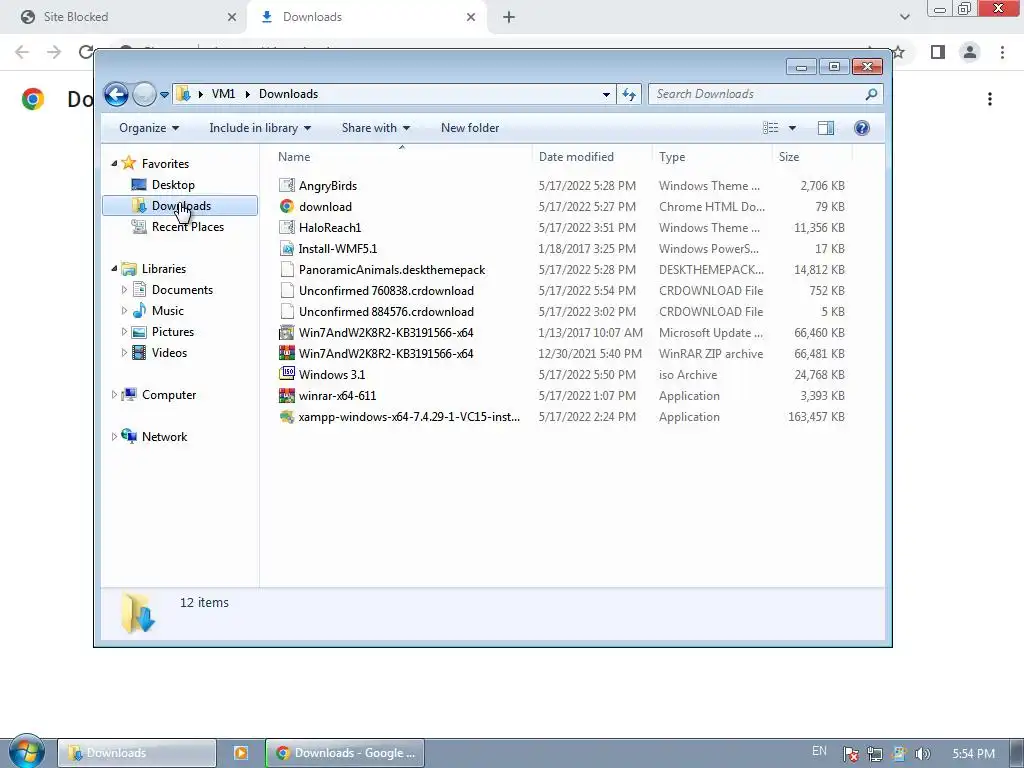This screenshot has height=768, width=1024.
Task: Click the Explorer Back arrow button
Action: [x=116, y=95]
